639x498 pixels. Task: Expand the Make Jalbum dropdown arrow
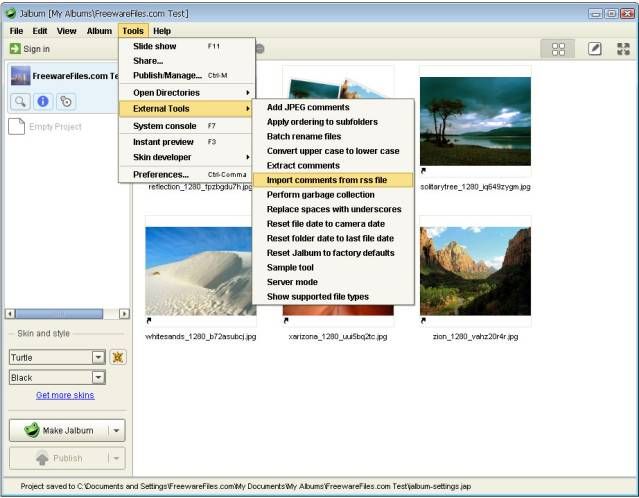[x=116, y=431]
